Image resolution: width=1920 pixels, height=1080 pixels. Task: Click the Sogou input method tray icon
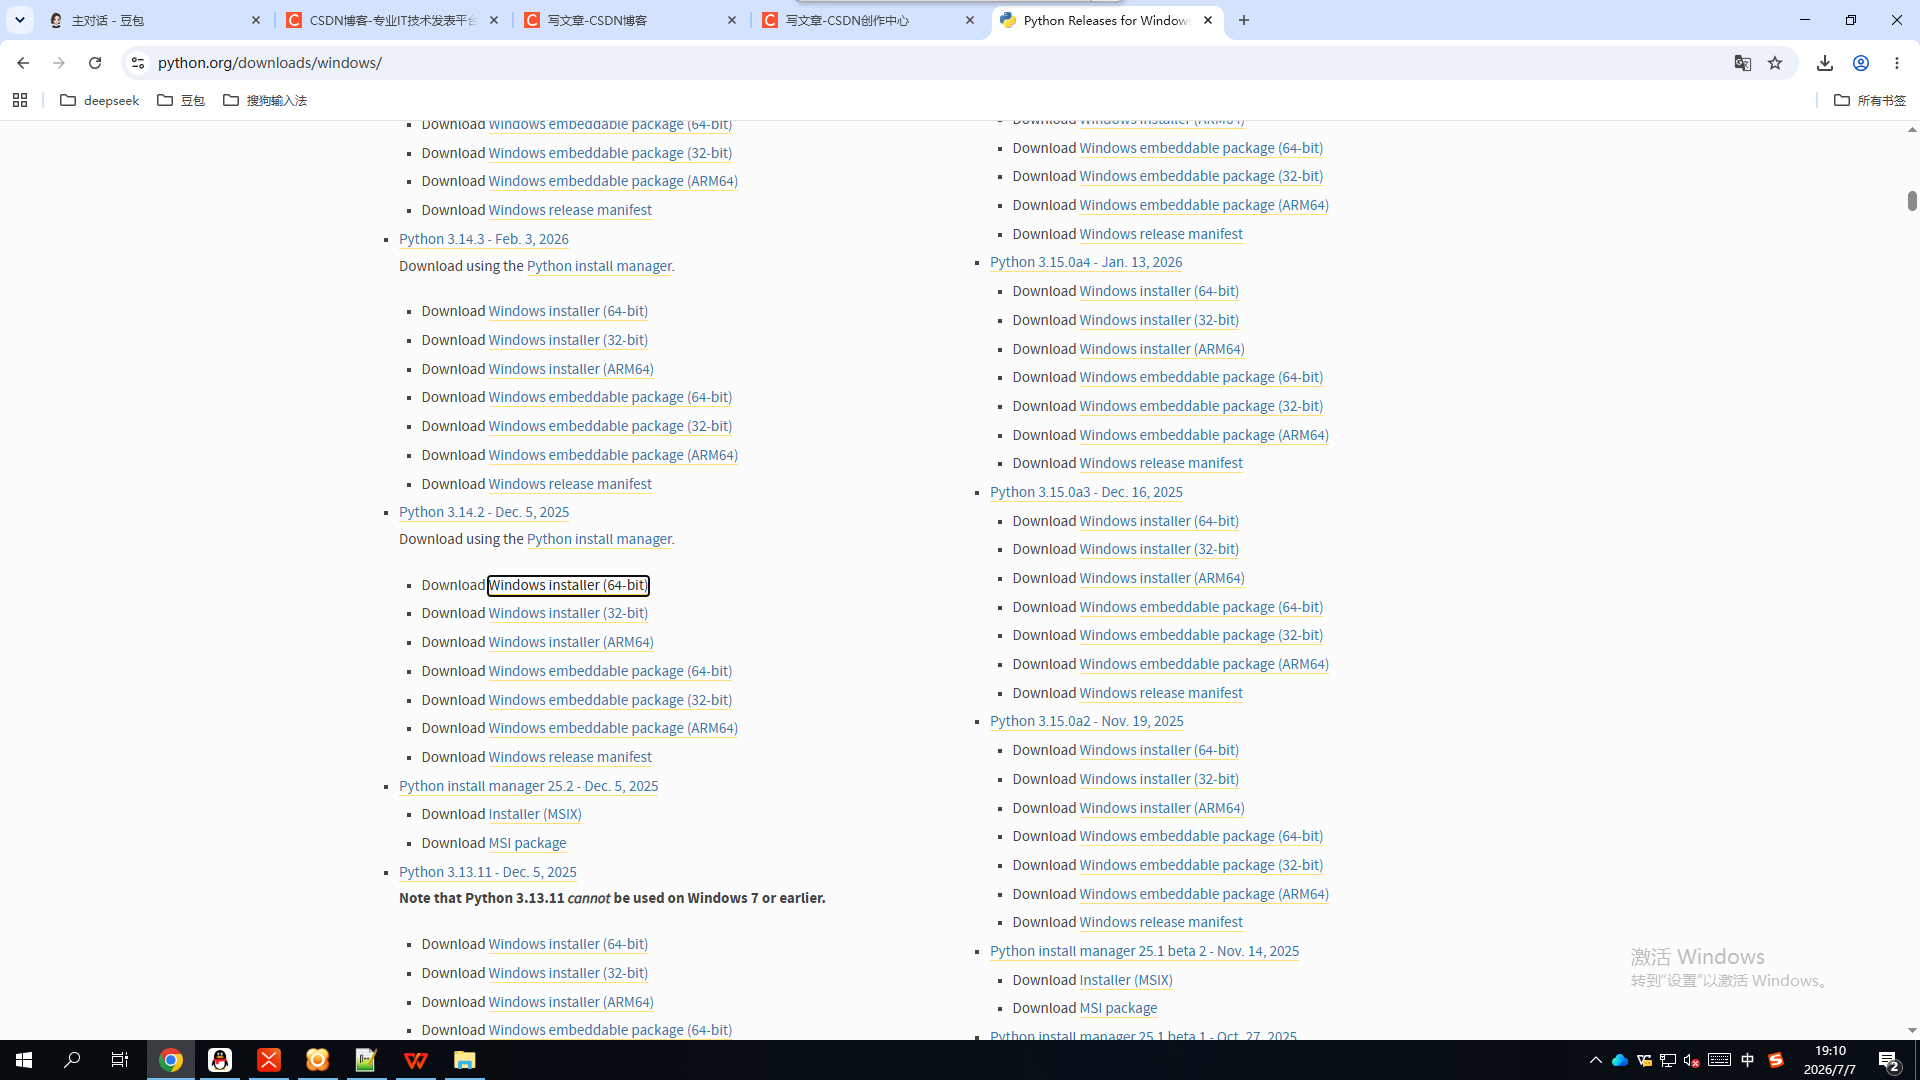1776,1060
